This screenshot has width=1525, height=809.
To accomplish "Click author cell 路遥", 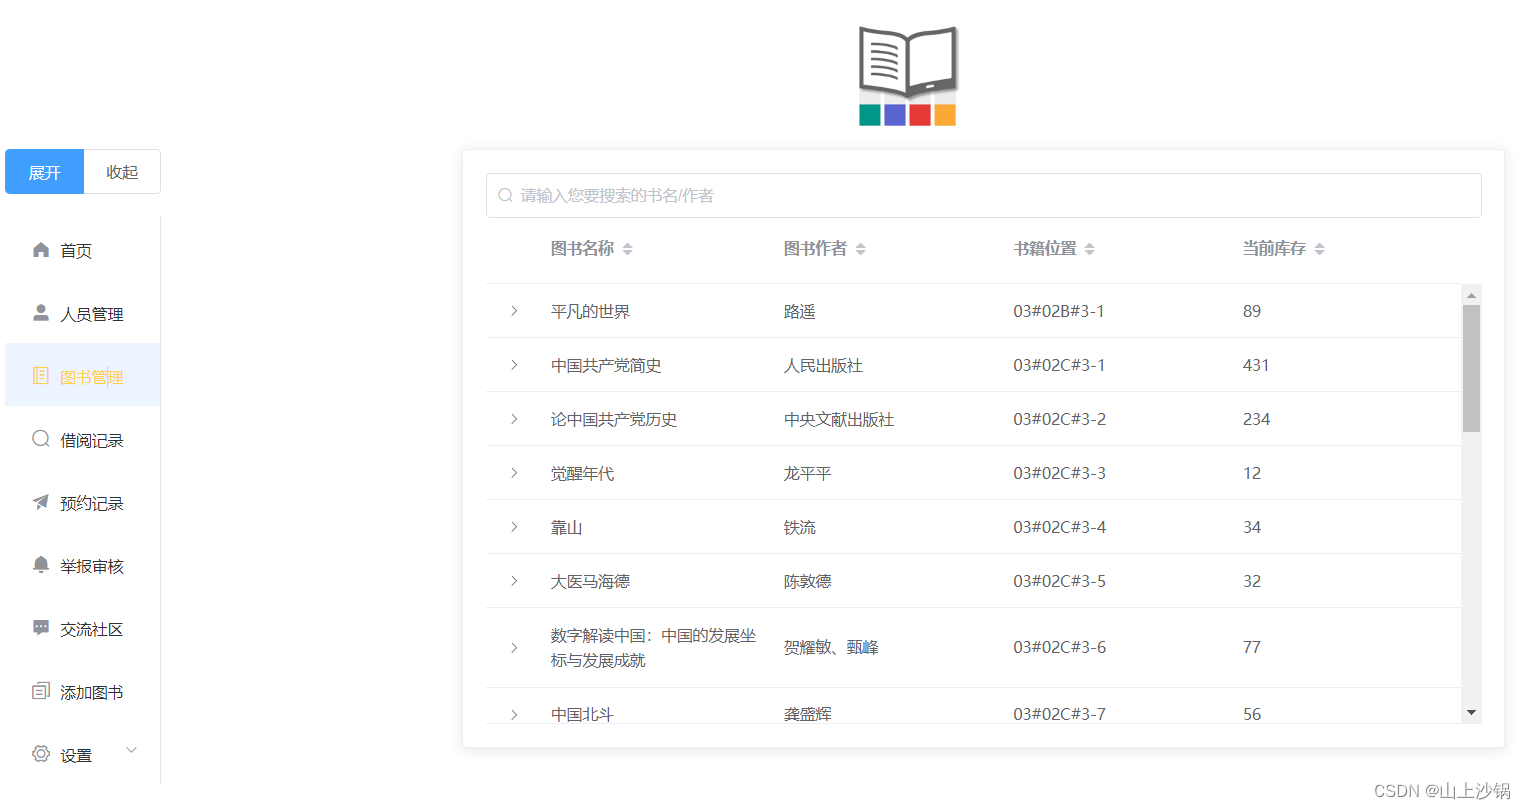I will point(799,311).
